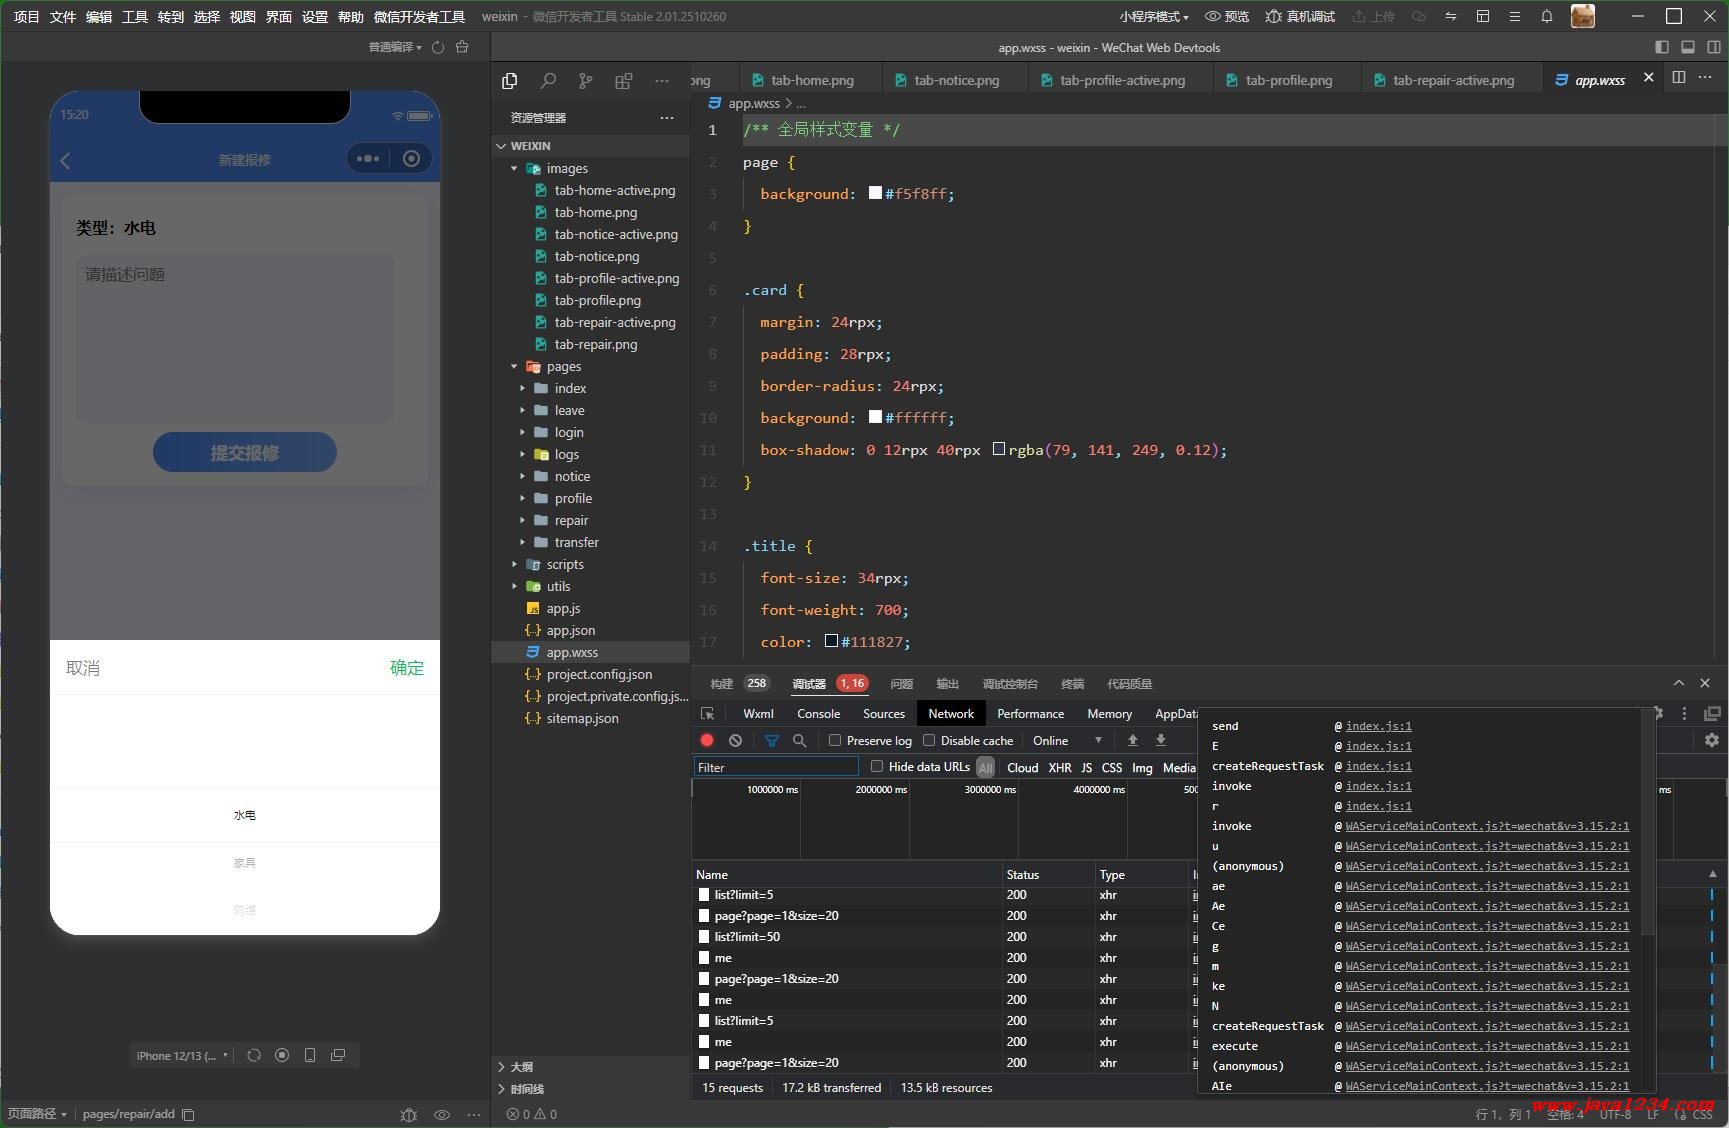Screen dimensions: 1729x1128
Task: Open the source control icon
Action: pyautogui.click(x=585, y=81)
